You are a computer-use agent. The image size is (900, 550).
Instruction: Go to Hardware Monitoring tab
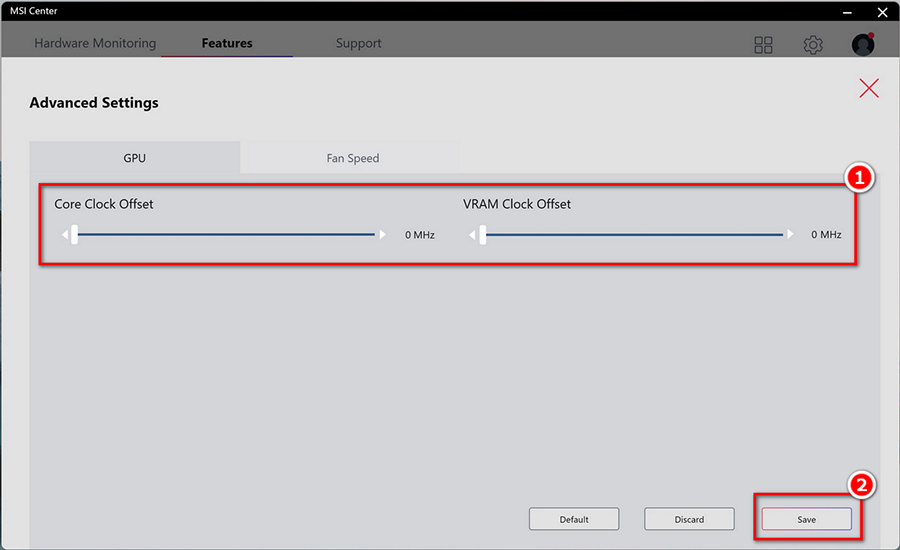95,43
